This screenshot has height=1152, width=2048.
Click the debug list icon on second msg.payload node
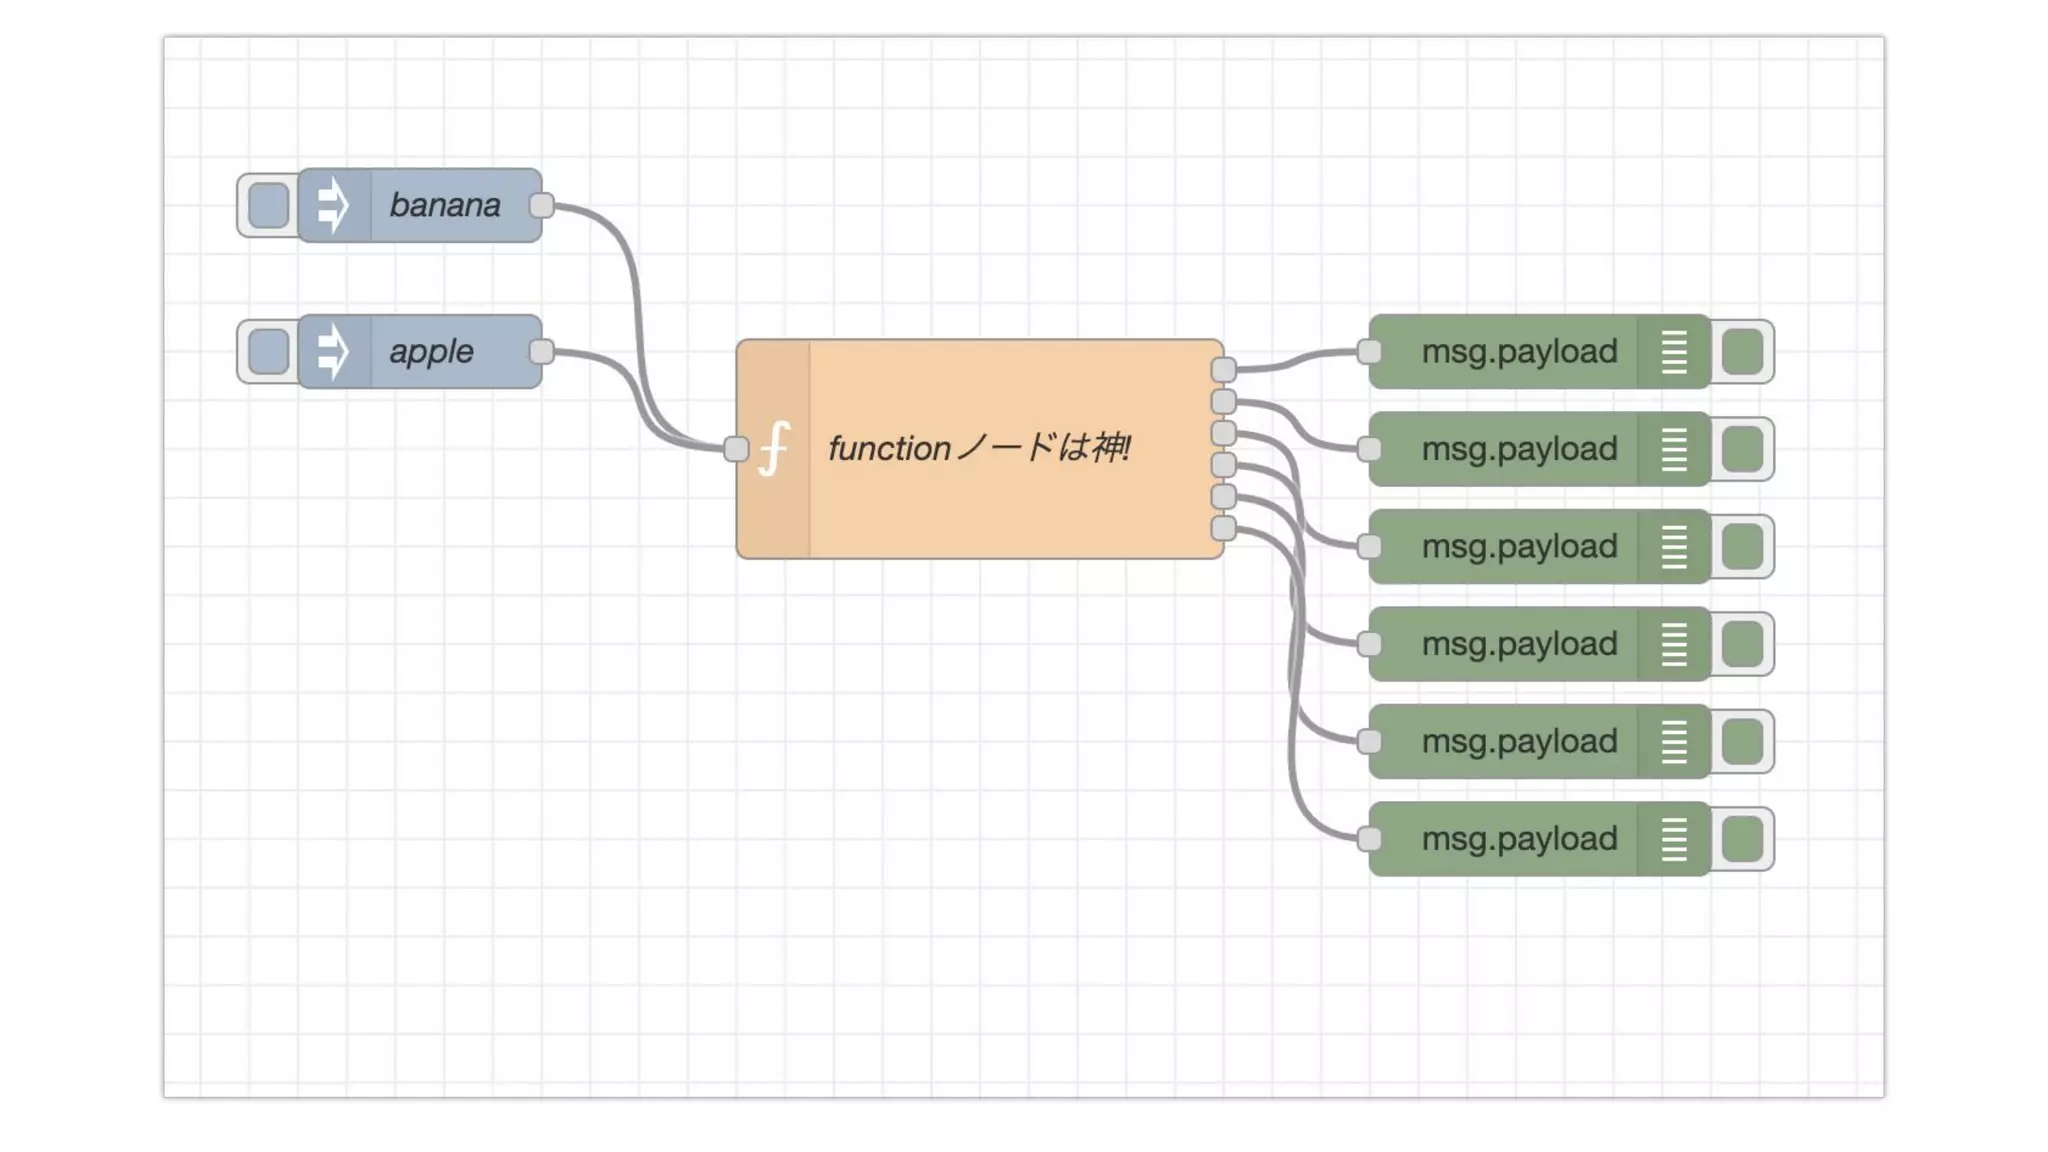(1674, 449)
